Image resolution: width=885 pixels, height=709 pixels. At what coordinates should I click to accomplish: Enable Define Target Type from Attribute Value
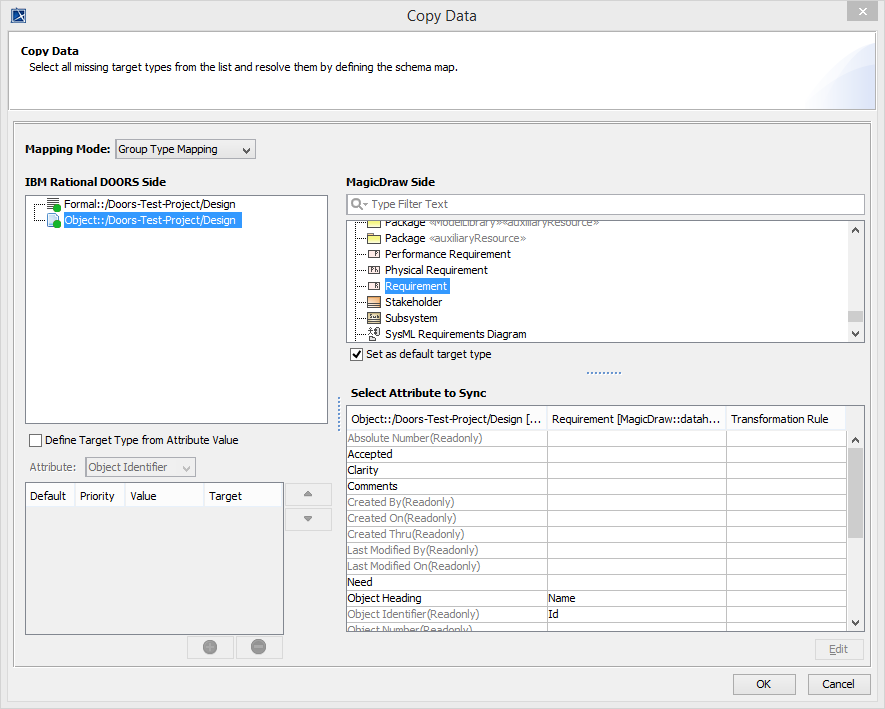click(36, 440)
